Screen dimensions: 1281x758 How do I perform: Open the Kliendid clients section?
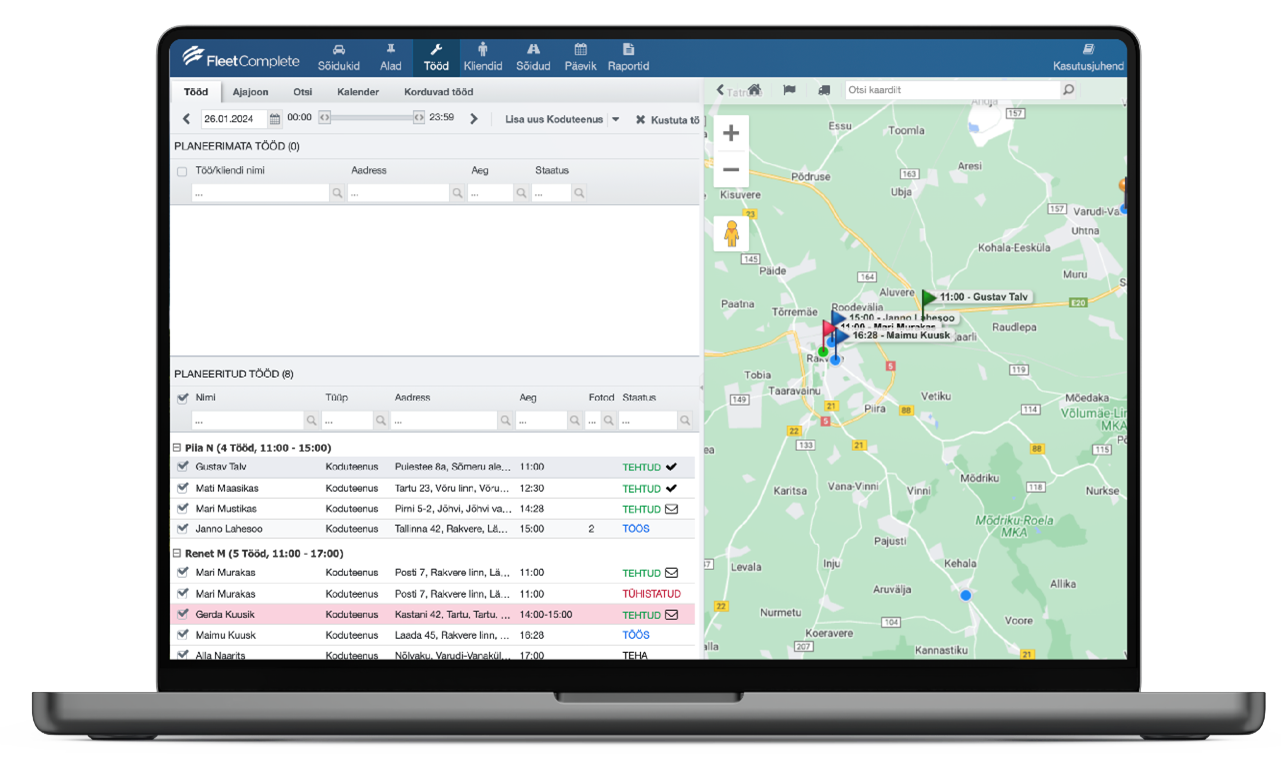point(483,57)
